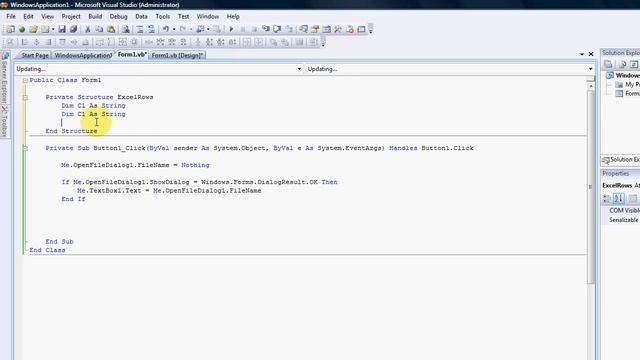Select My Project in Solution Explorer
This screenshot has height=360, width=640.
[628, 84]
